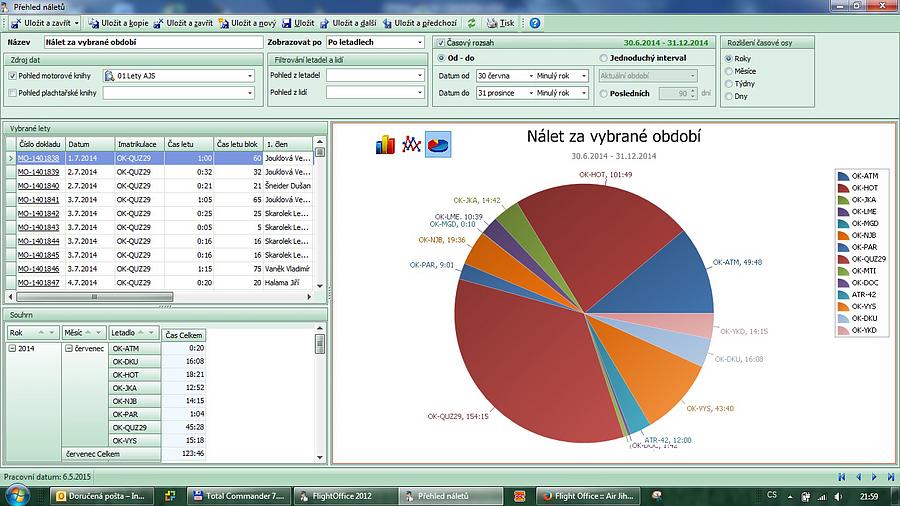The image size is (900, 506).
Task: Open the Zobrazovat po dropdown
Action: pyautogui.click(x=419, y=42)
